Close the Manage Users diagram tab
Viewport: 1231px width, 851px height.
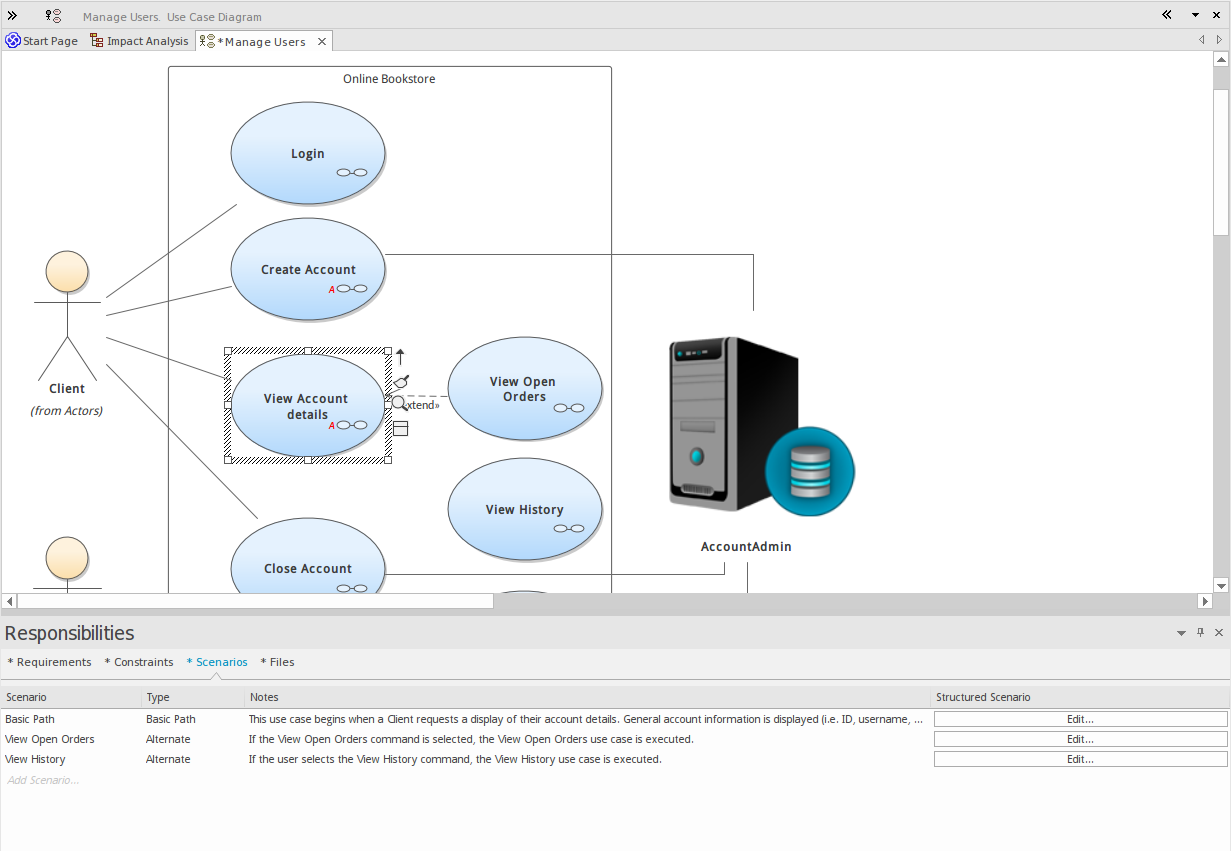(x=322, y=42)
